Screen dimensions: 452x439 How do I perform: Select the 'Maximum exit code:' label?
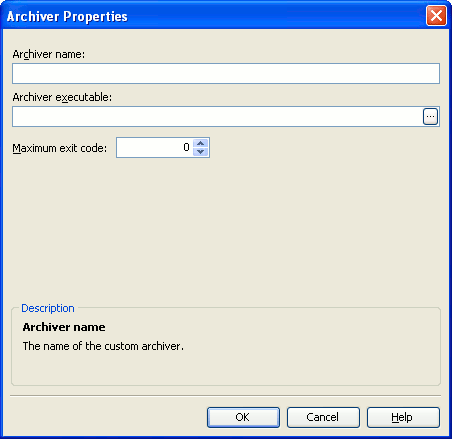pyautogui.click(x=60, y=148)
